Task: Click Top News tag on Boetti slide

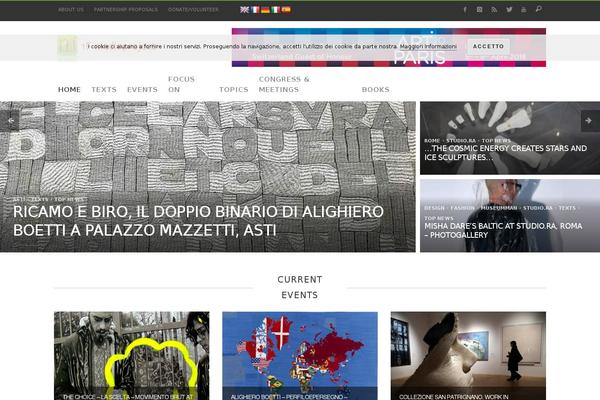Action: (x=68, y=199)
